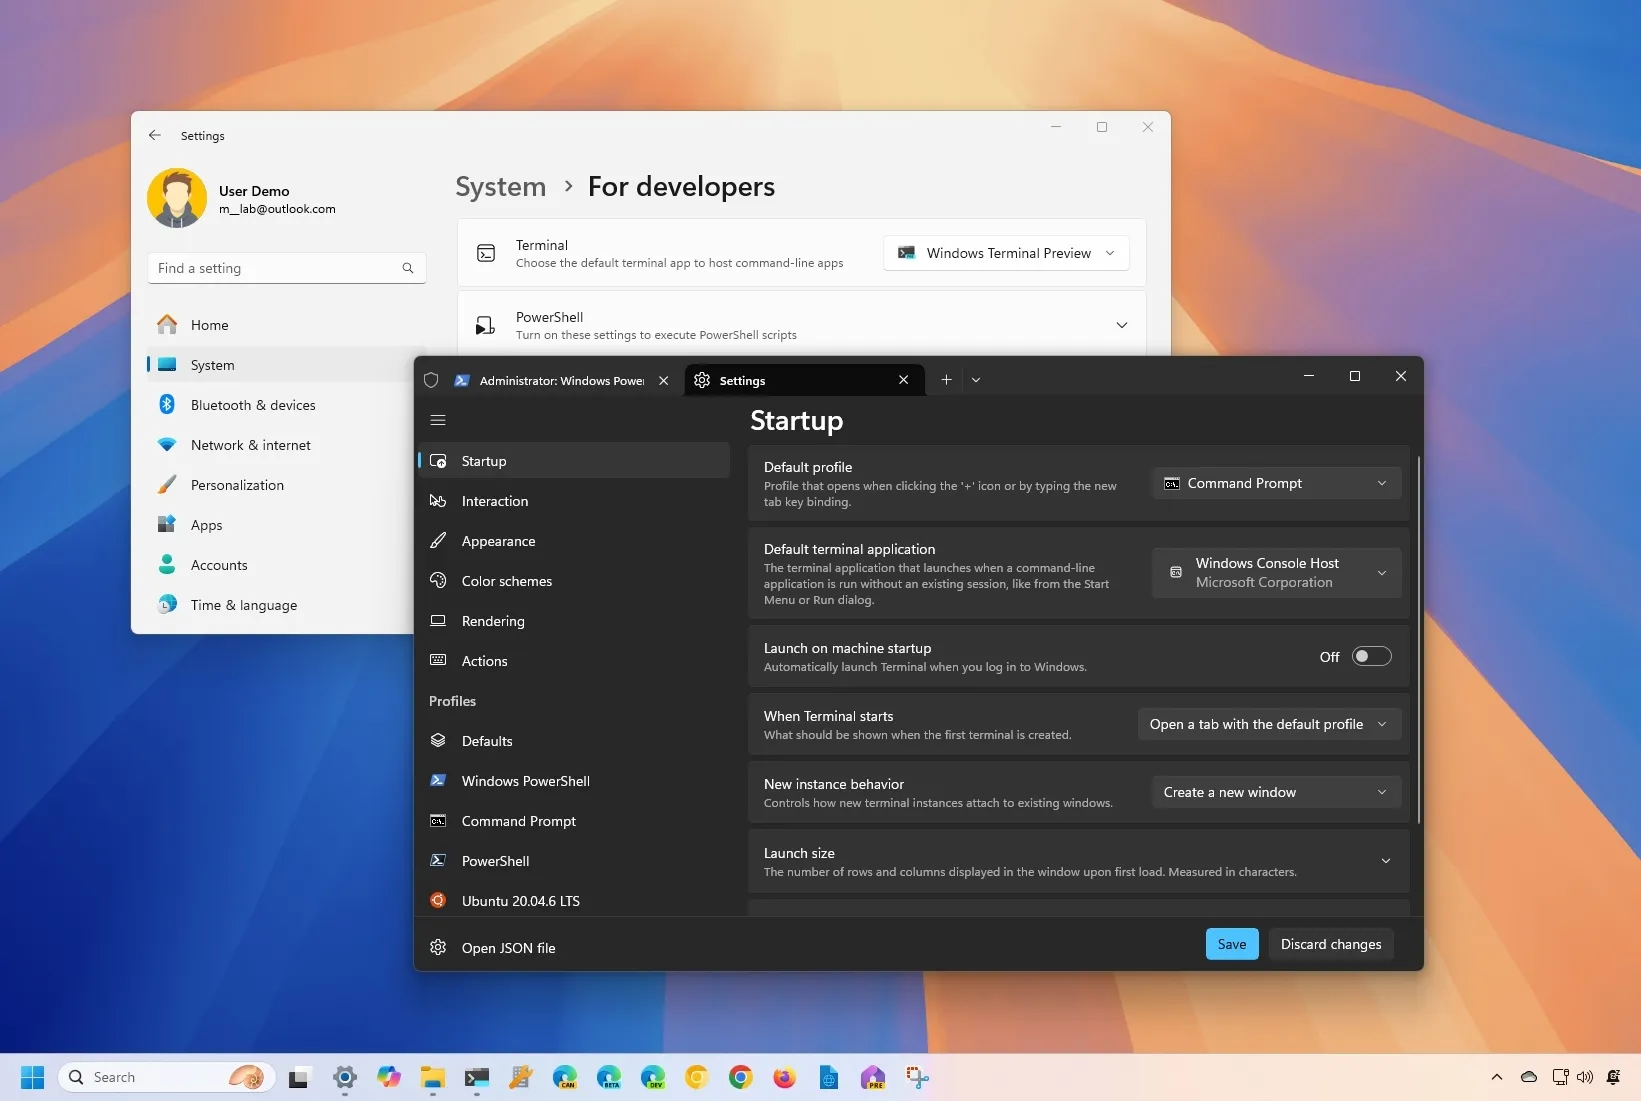Screen dimensions: 1641x1101
Task: Click the Personalization brush icon
Action: [x=167, y=484]
